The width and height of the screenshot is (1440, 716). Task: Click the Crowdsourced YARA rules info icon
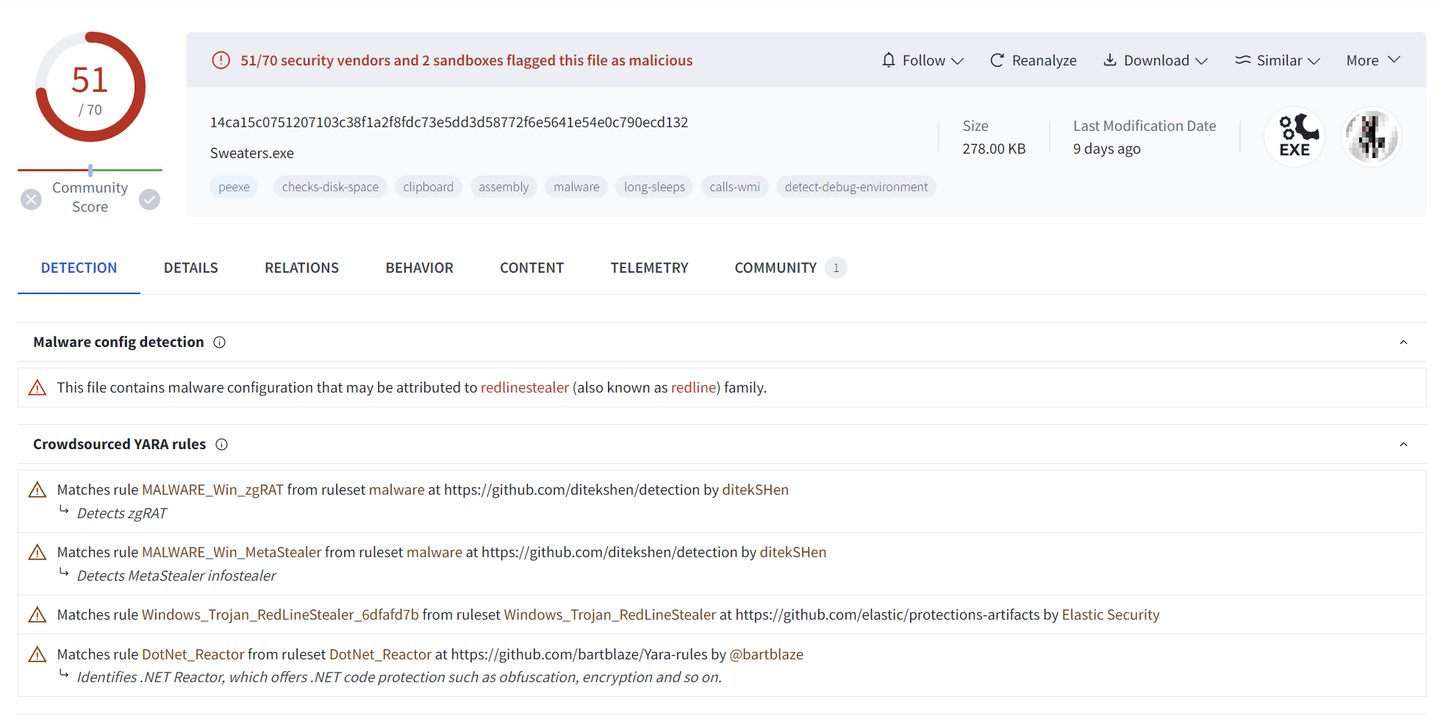tap(222, 444)
